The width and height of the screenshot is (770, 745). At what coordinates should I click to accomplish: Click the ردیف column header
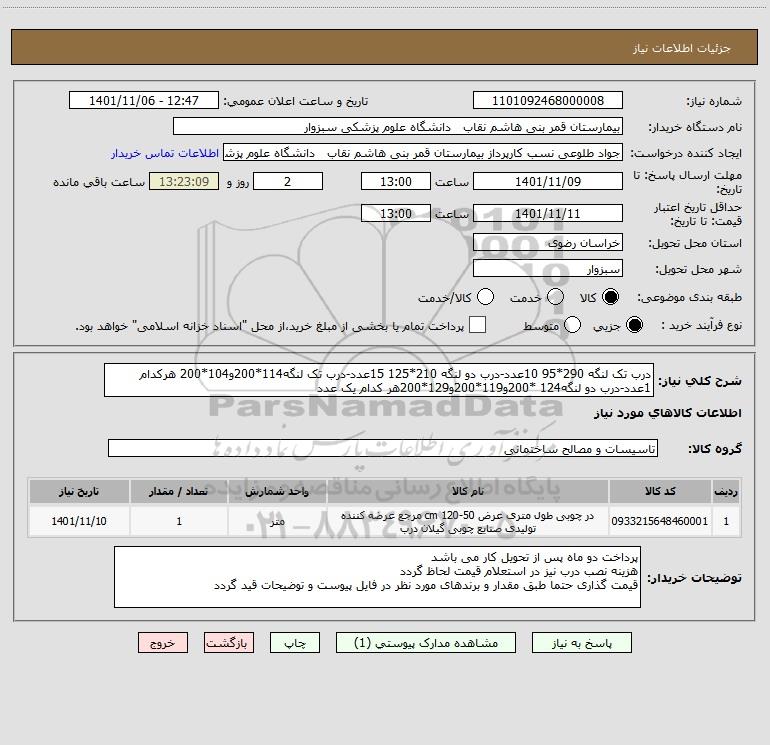(726, 491)
